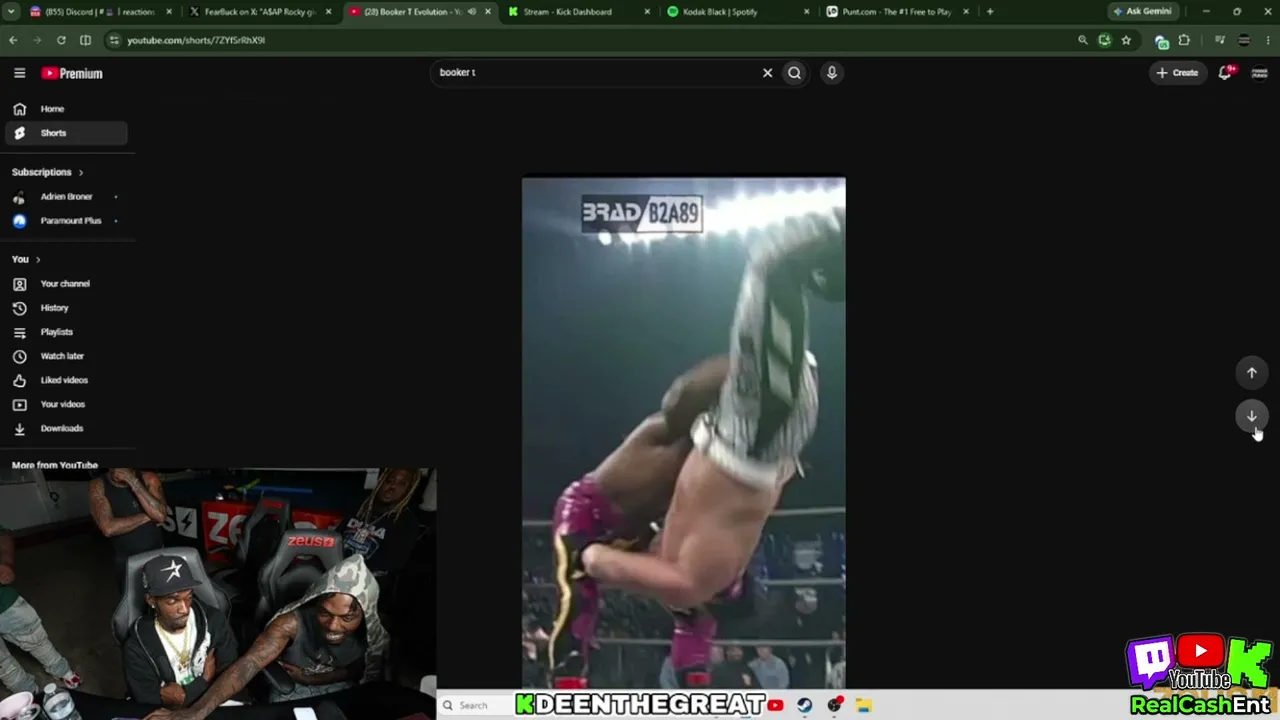
Task: Expand the Subscriptions section
Action: tap(48, 172)
